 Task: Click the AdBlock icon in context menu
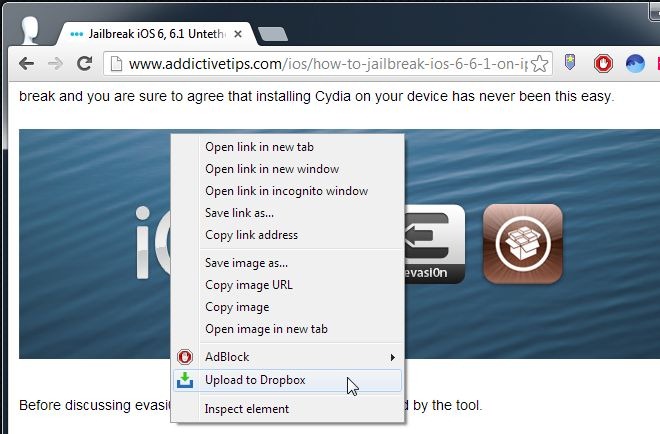[185, 357]
